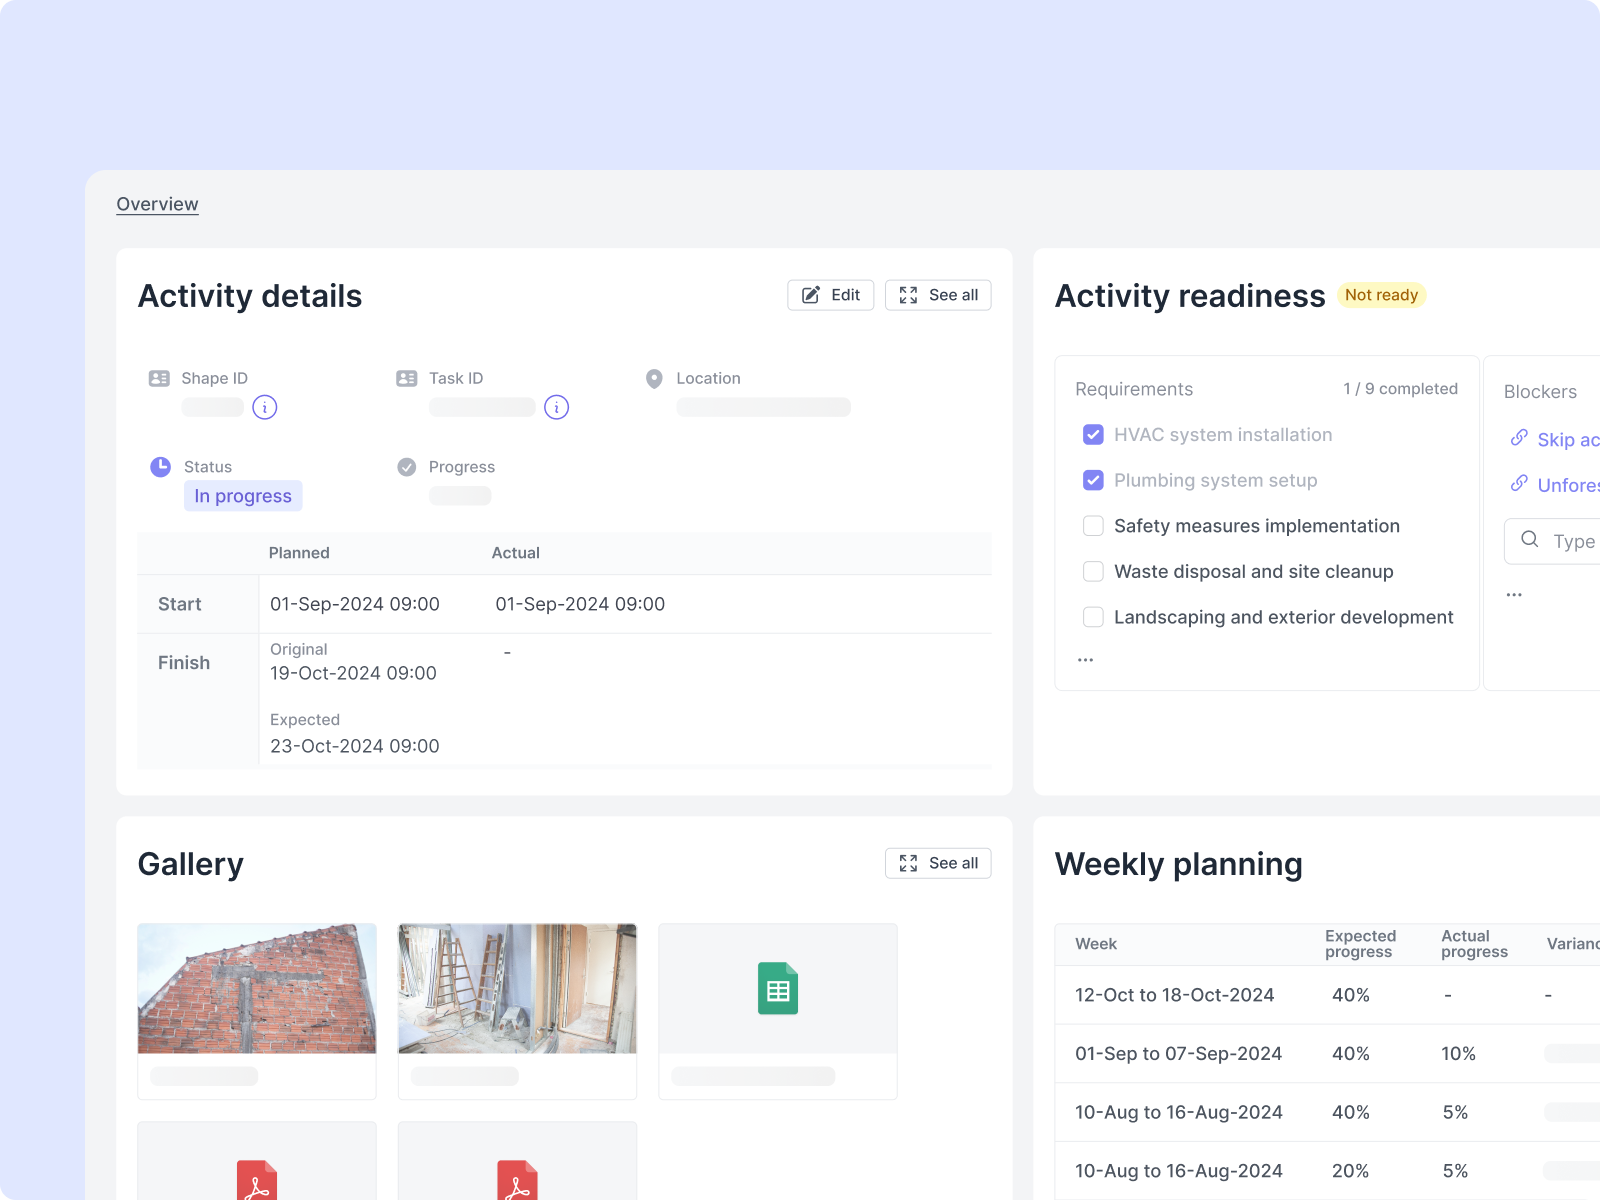The width and height of the screenshot is (1600, 1200).
Task: Click the 01-Sep to 07-Sep-2024 week row
Action: pos(1328,1054)
